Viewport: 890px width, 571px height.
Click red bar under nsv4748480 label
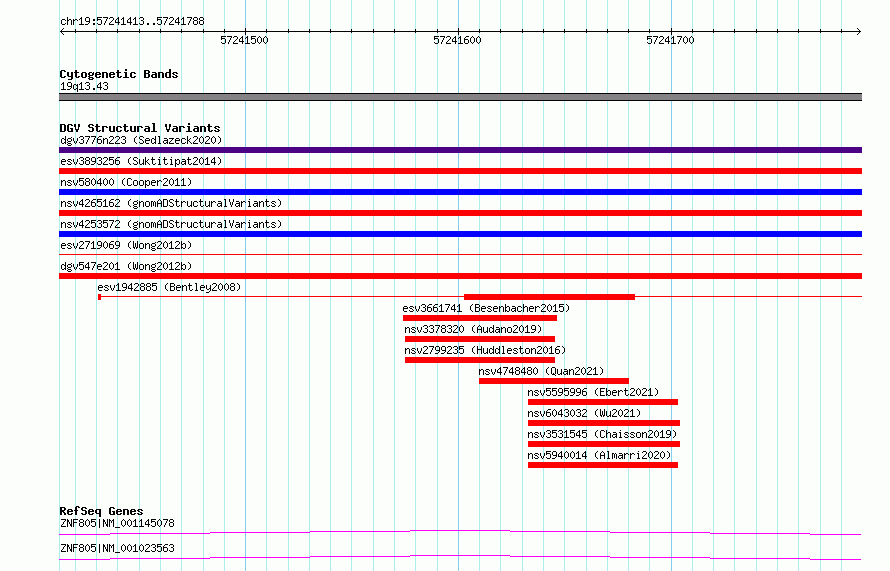tap(554, 381)
